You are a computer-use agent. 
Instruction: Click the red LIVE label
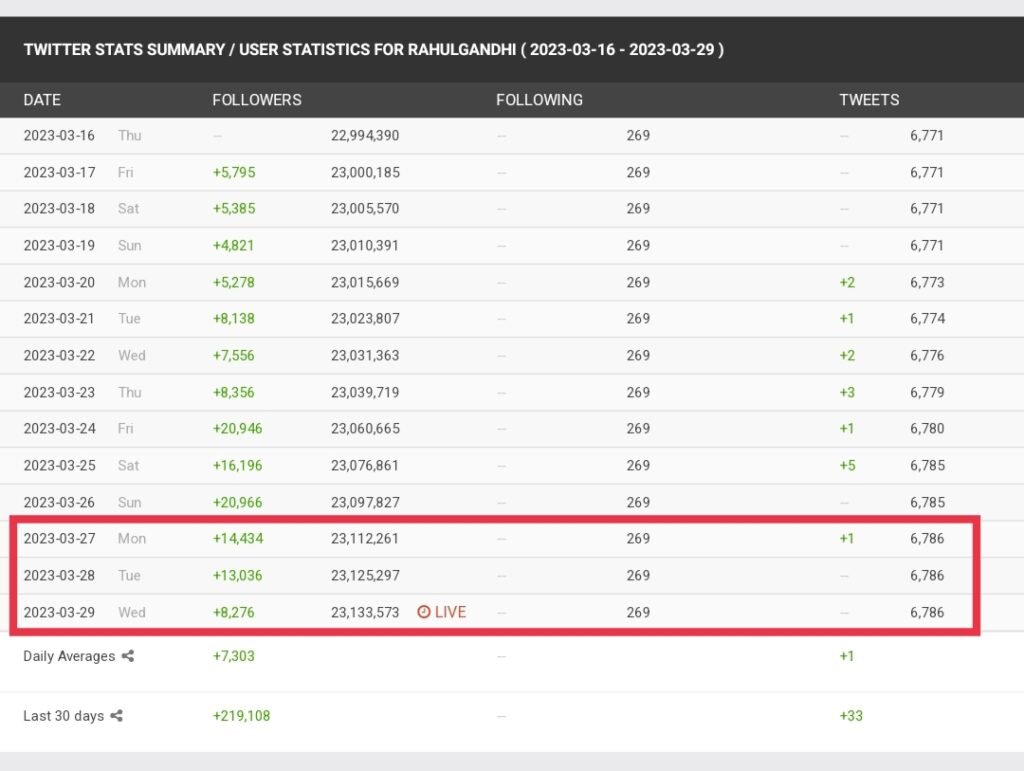pyautogui.click(x=451, y=612)
